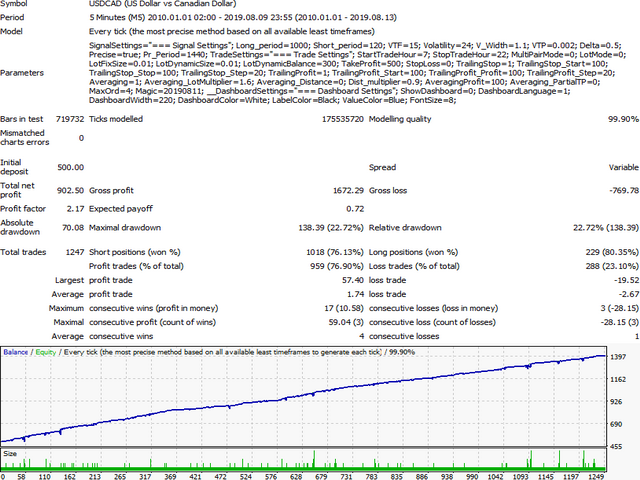Click Initial deposit value 500.00
The image size is (640, 480).
pos(71,167)
